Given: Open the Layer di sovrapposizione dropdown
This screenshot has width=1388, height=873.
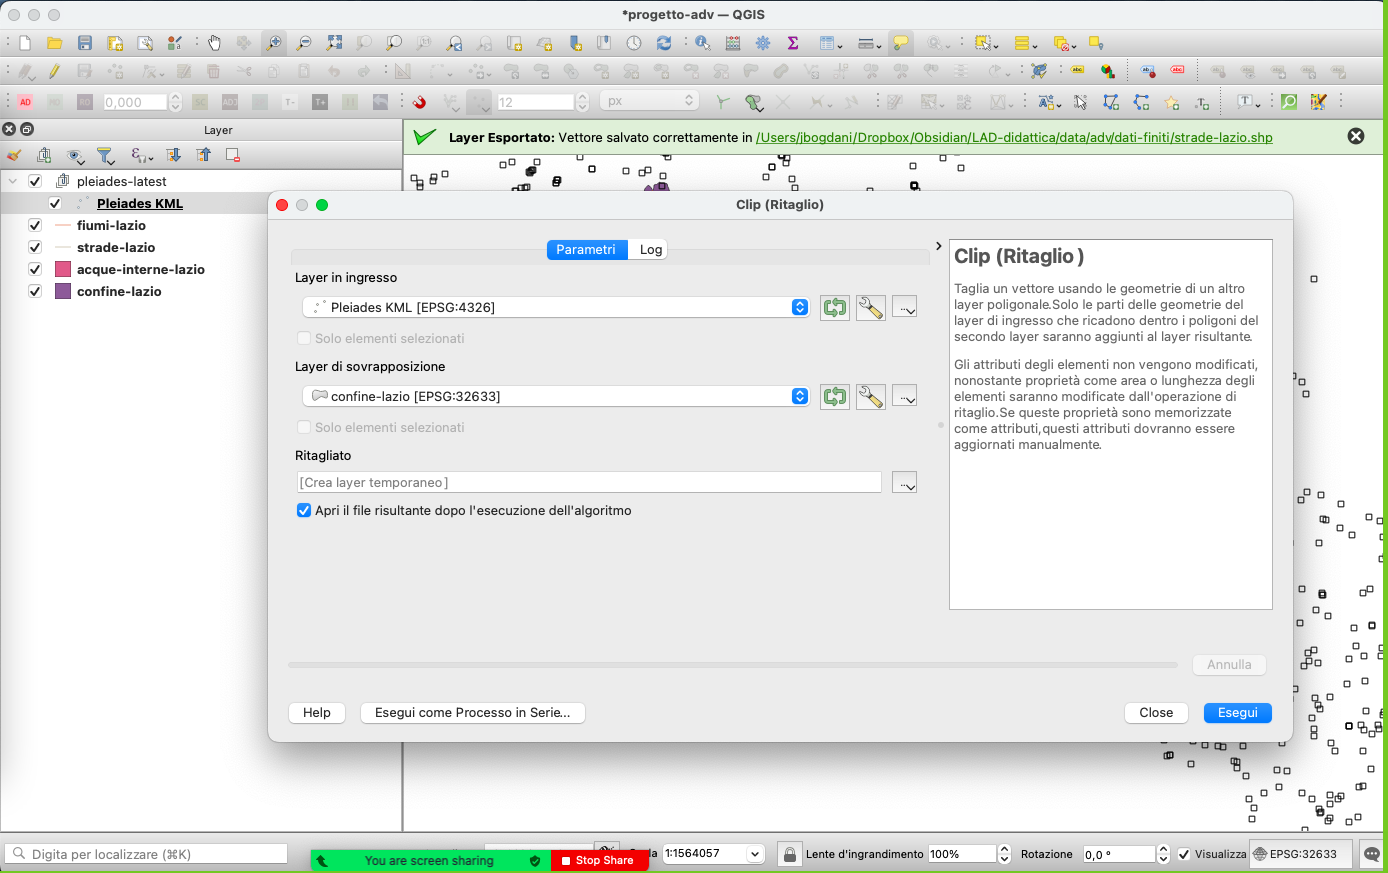Looking at the screenshot, I should (x=555, y=396).
